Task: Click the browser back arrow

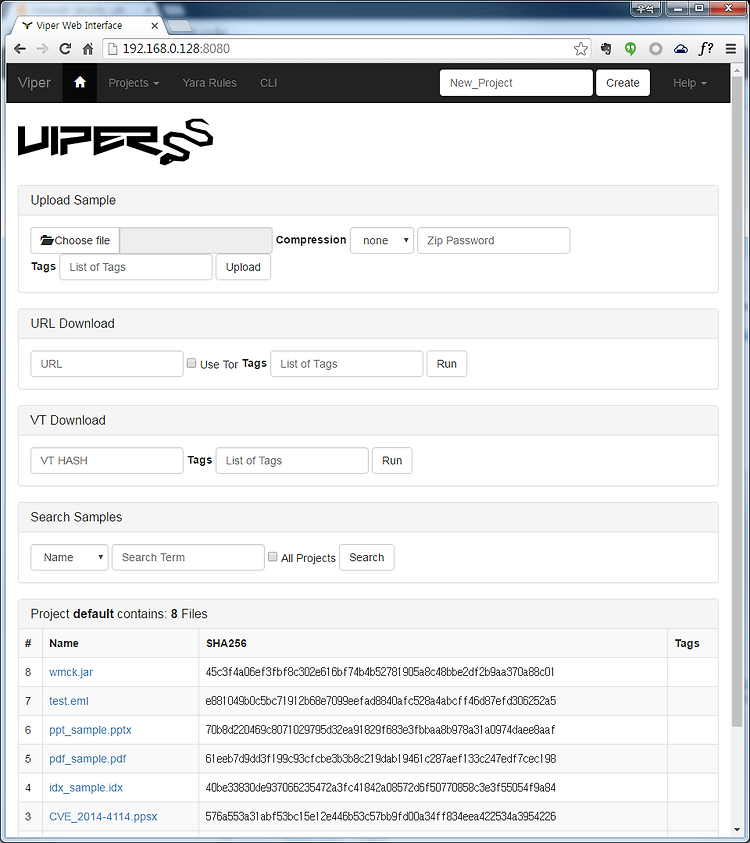Action: [x=20, y=49]
